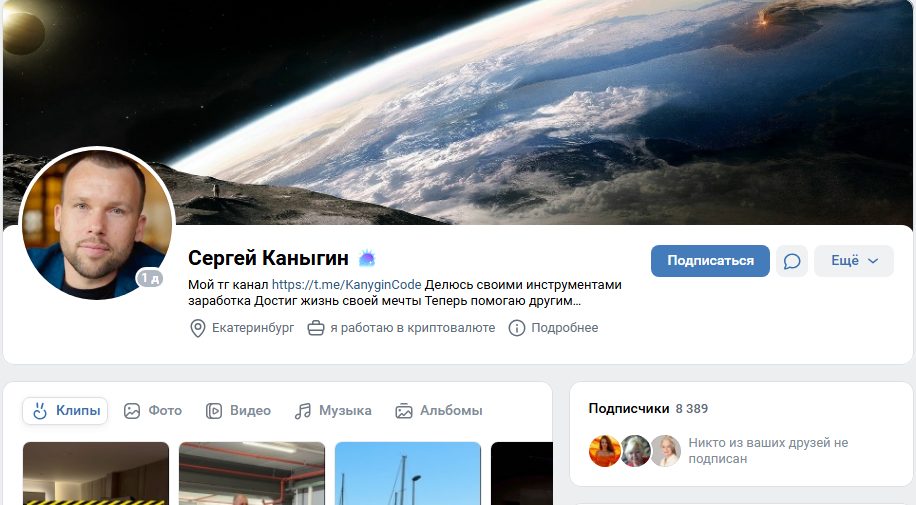Viewport: 916px width, 505px height.
Task: Click the badge icon beside Сергей Каныгин
Action: coord(367,258)
